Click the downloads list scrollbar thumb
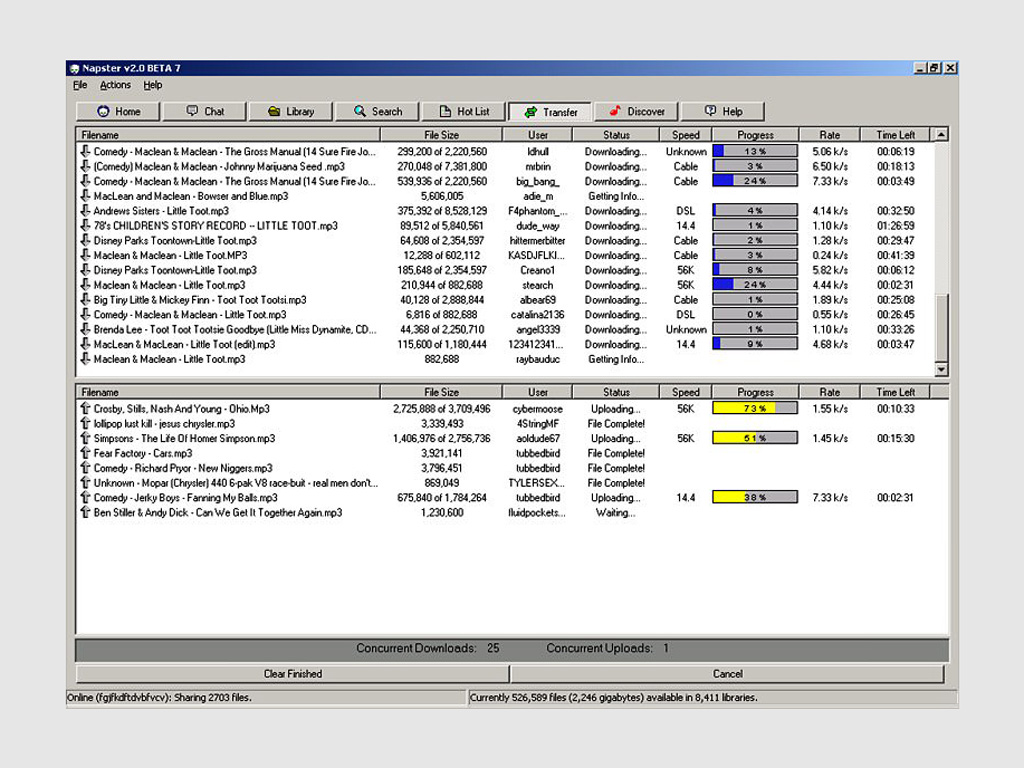Image resolution: width=1024 pixels, height=768 pixels. click(x=941, y=327)
